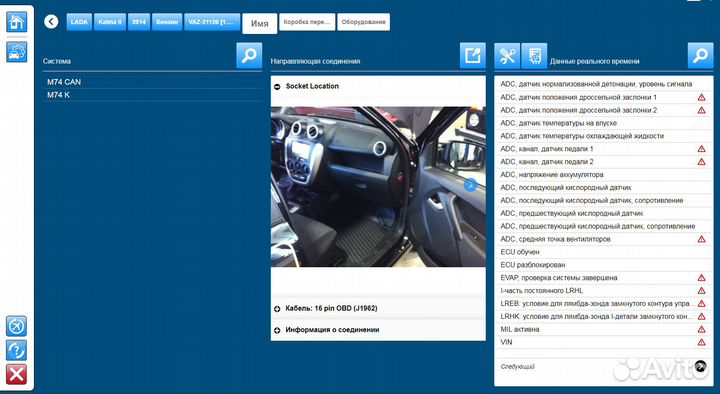
Task: Expand Информация о соединении section
Action: (277, 330)
